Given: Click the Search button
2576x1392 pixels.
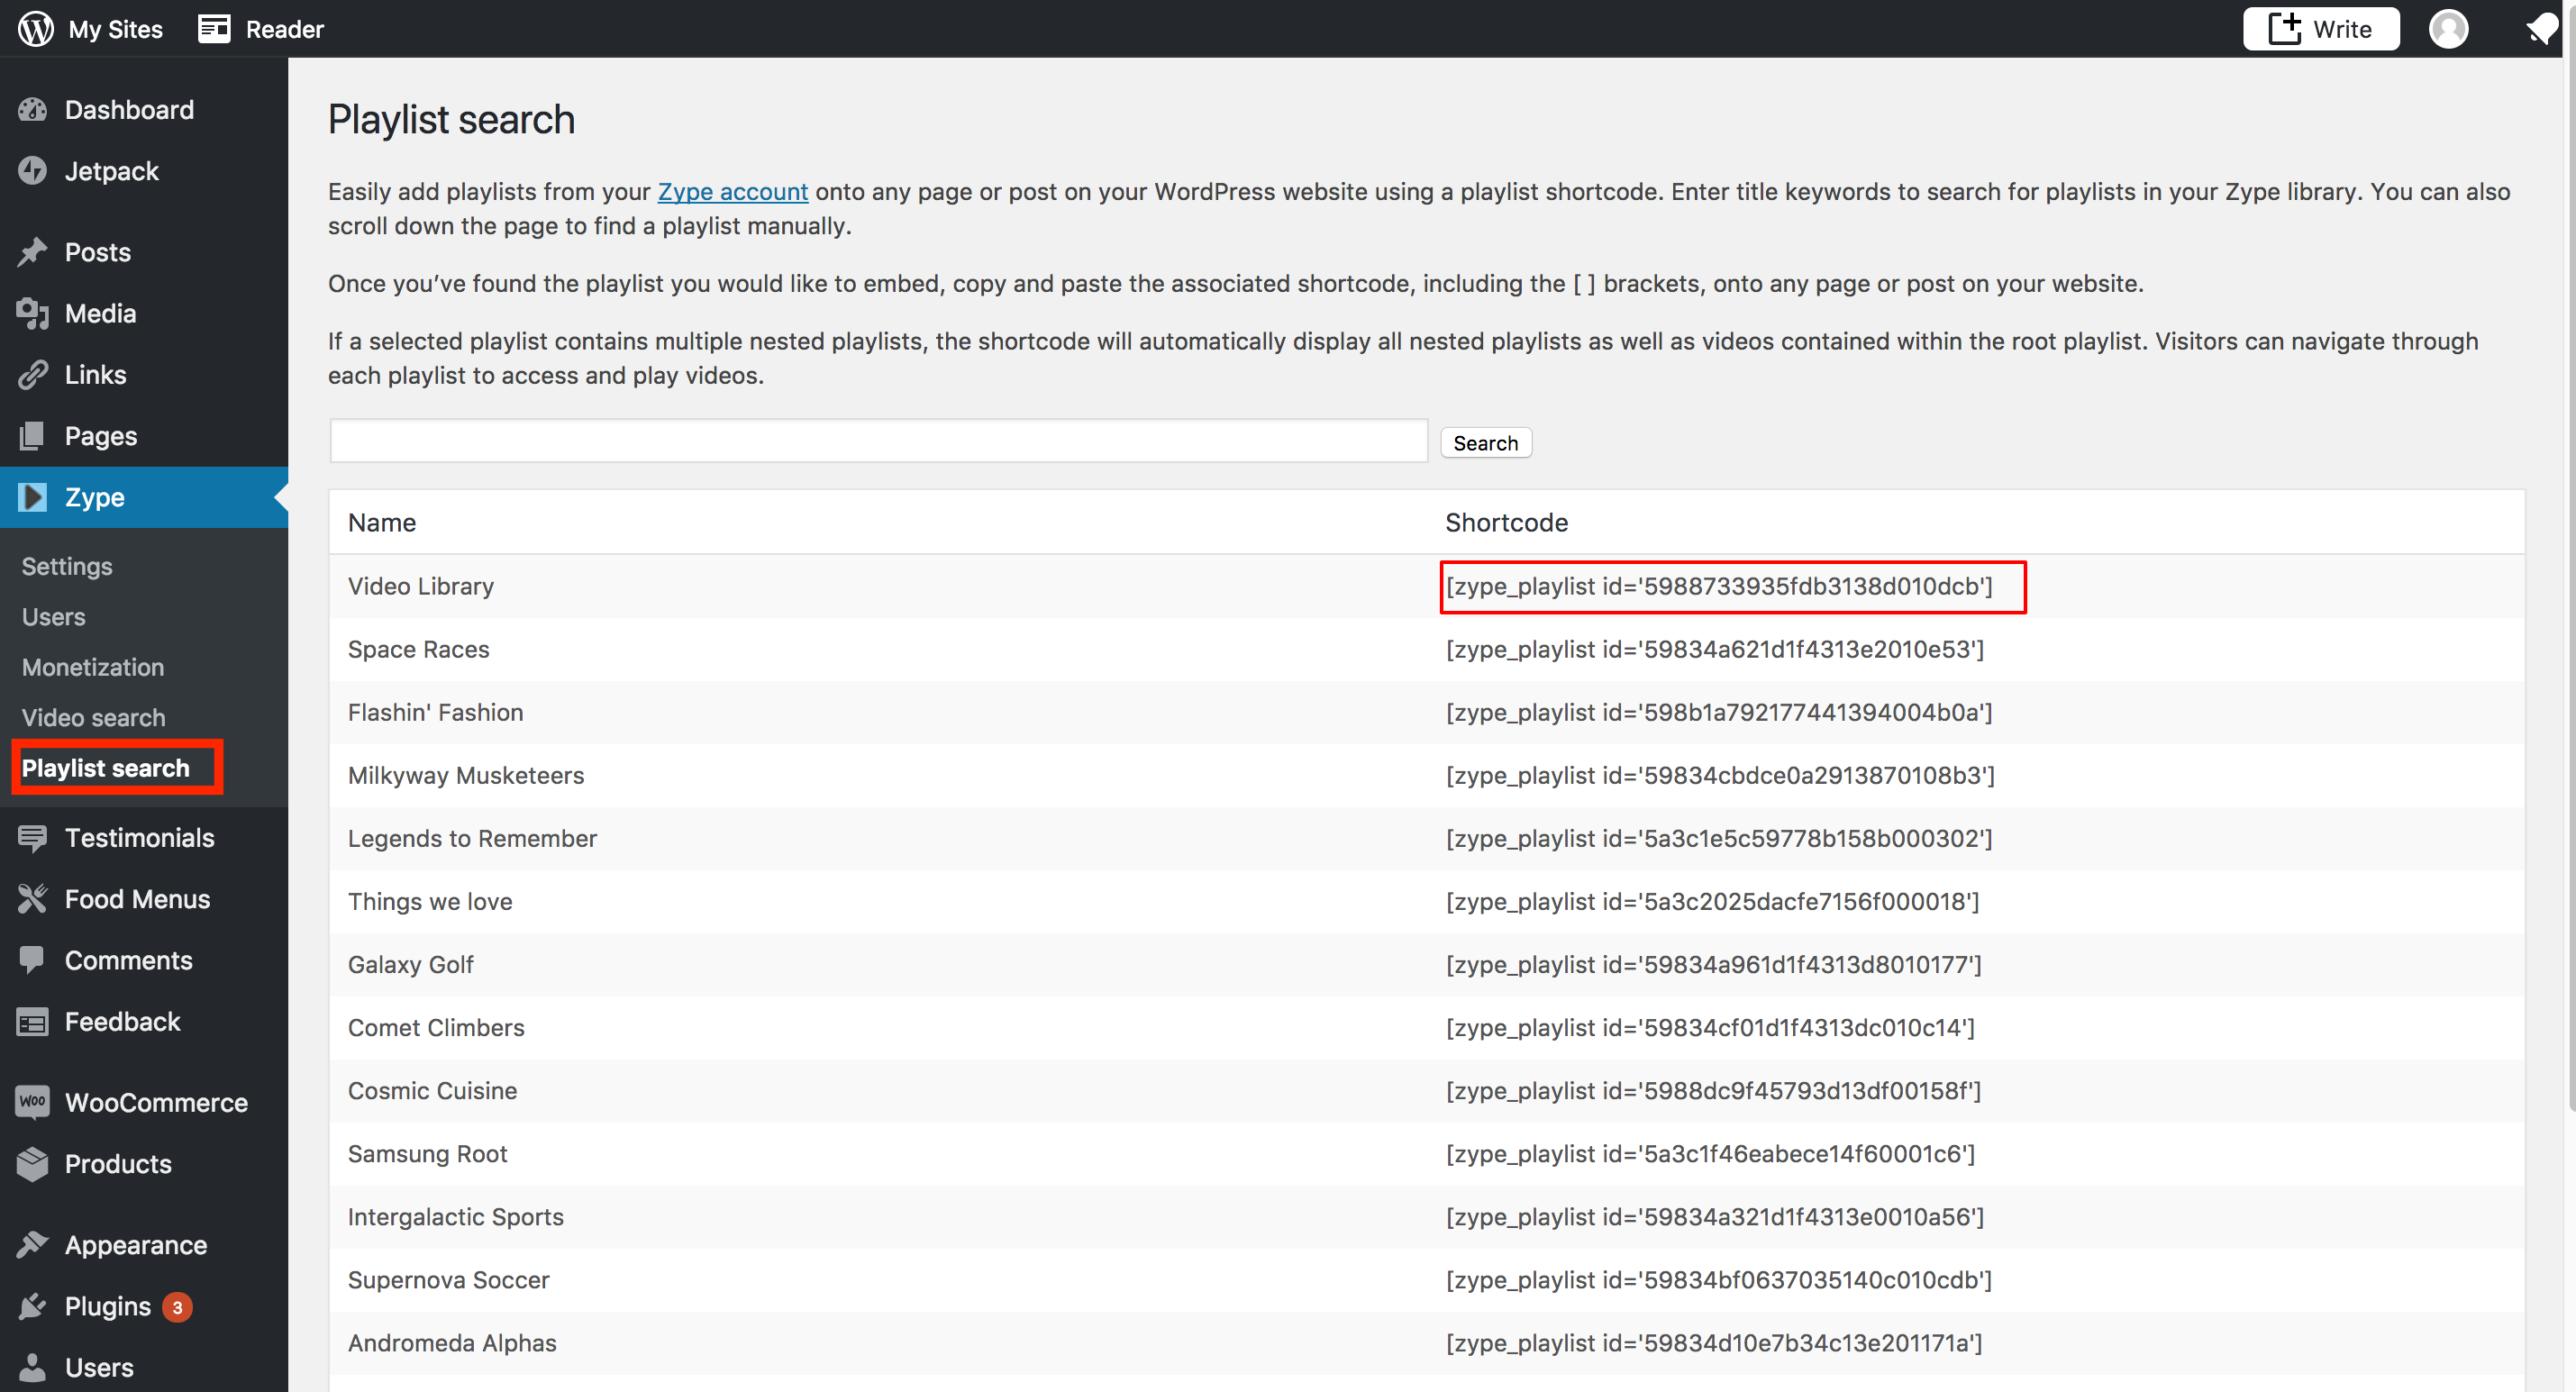Looking at the screenshot, I should point(1485,442).
